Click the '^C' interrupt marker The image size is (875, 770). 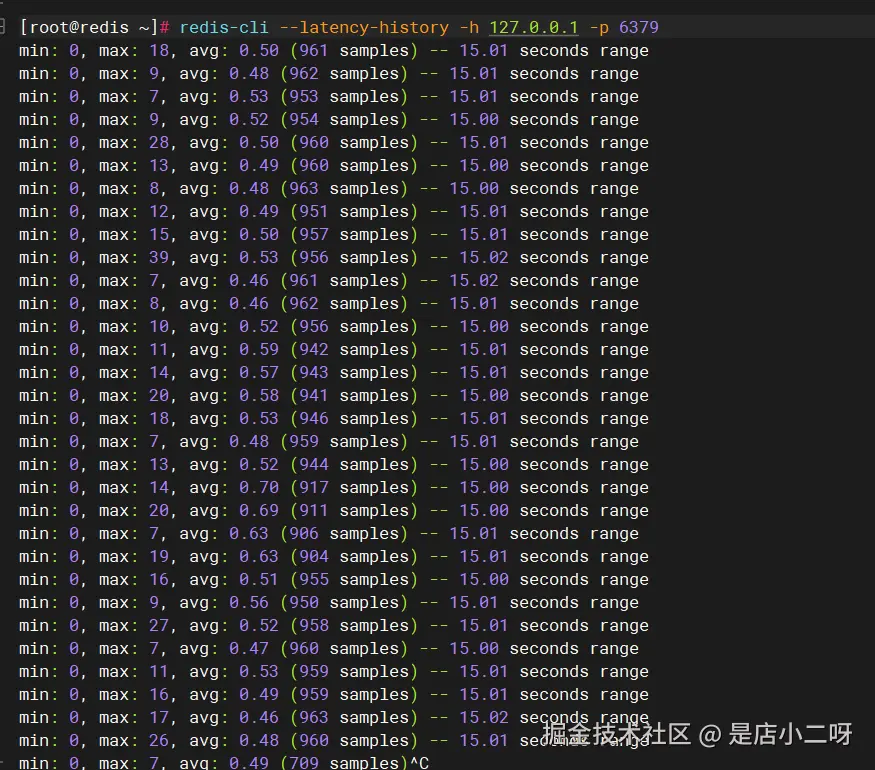point(420,763)
